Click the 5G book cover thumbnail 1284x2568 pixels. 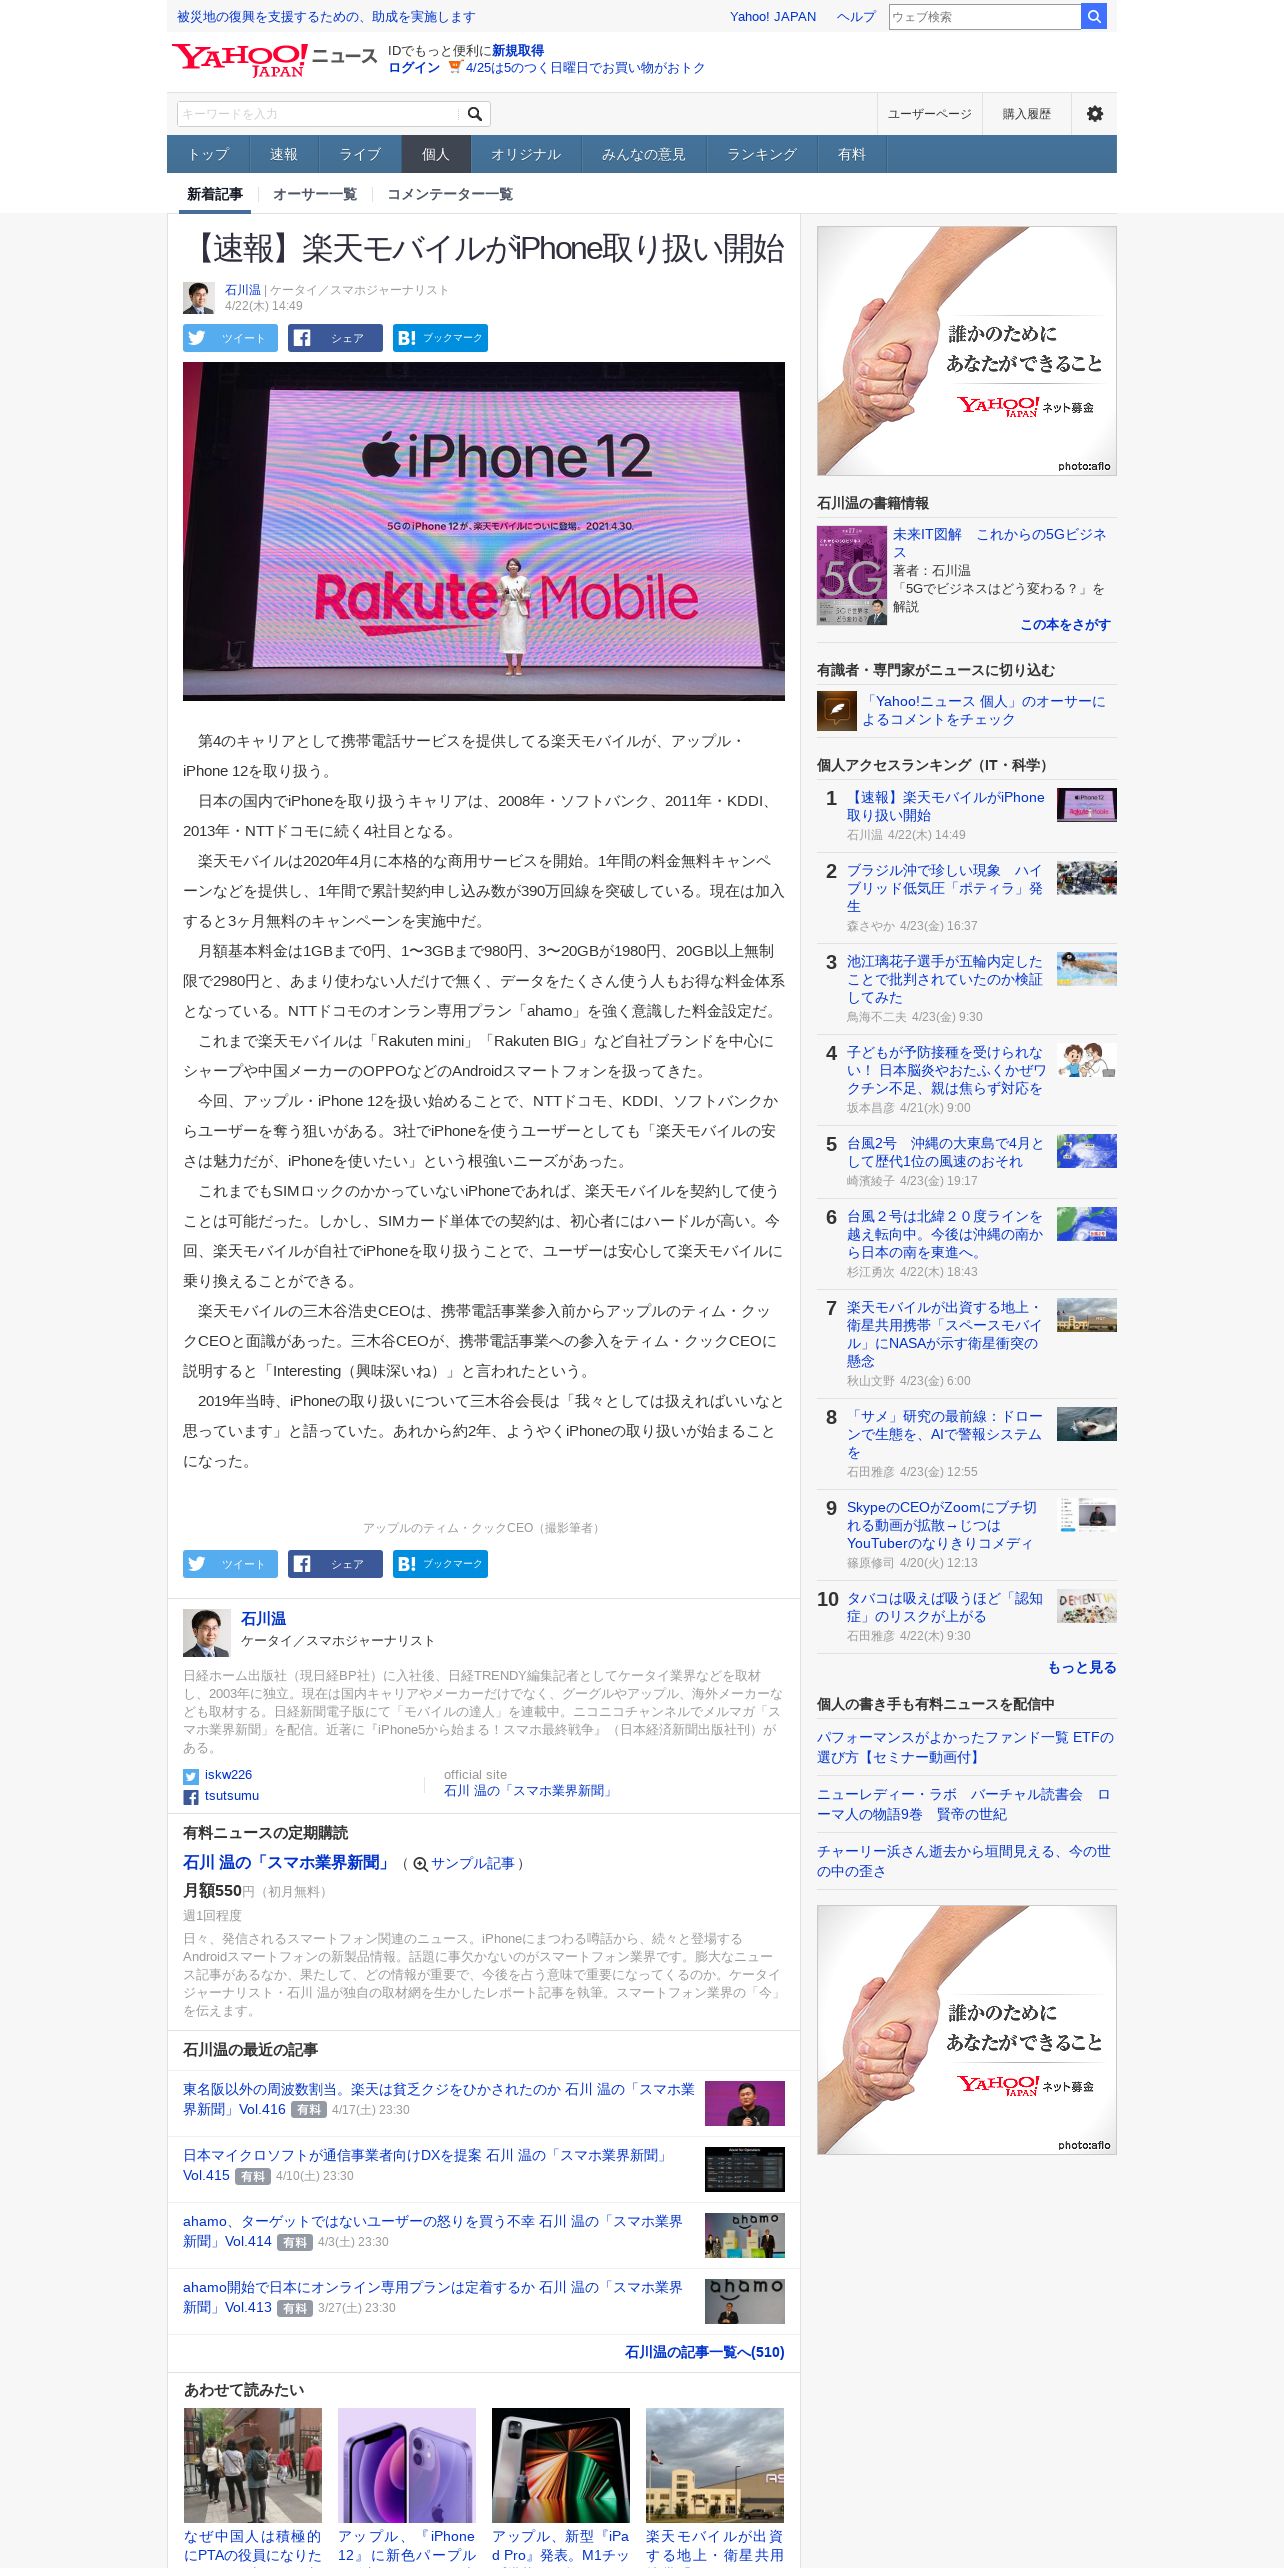852,575
